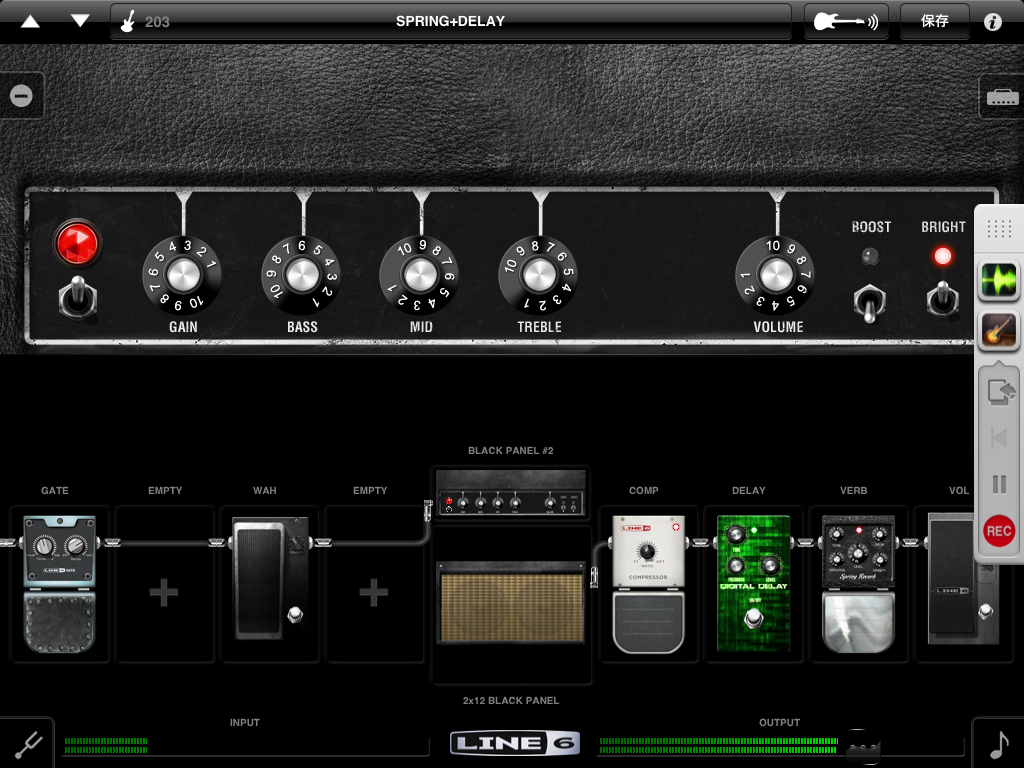Click the GATE slot label
Viewport: 1024px width, 768px height.
click(55, 490)
